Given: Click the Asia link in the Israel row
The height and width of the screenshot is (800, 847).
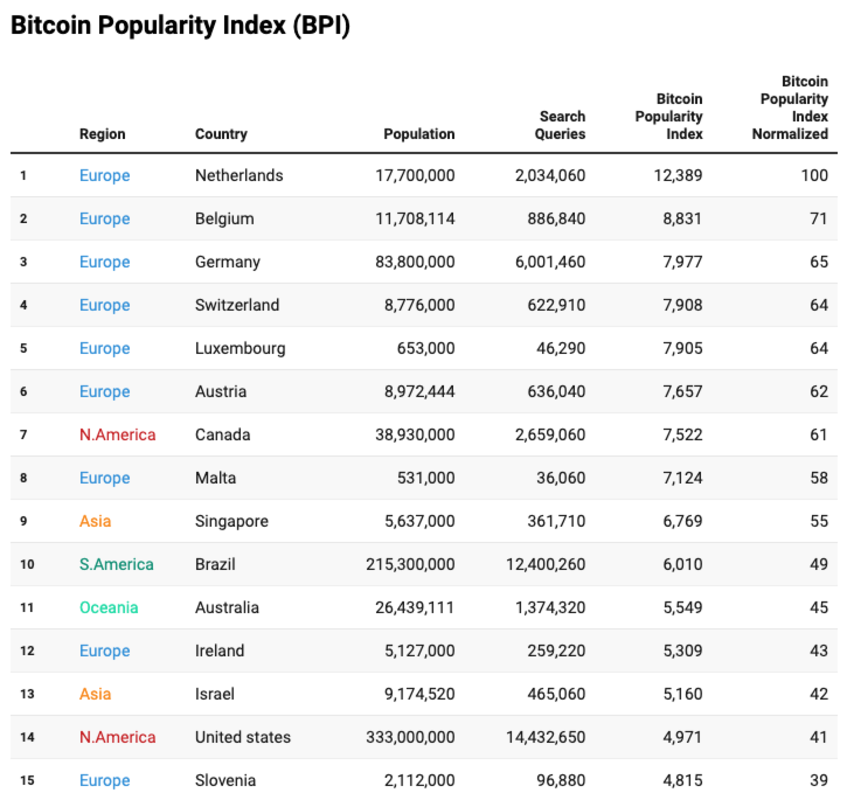Looking at the screenshot, I should [x=95, y=694].
